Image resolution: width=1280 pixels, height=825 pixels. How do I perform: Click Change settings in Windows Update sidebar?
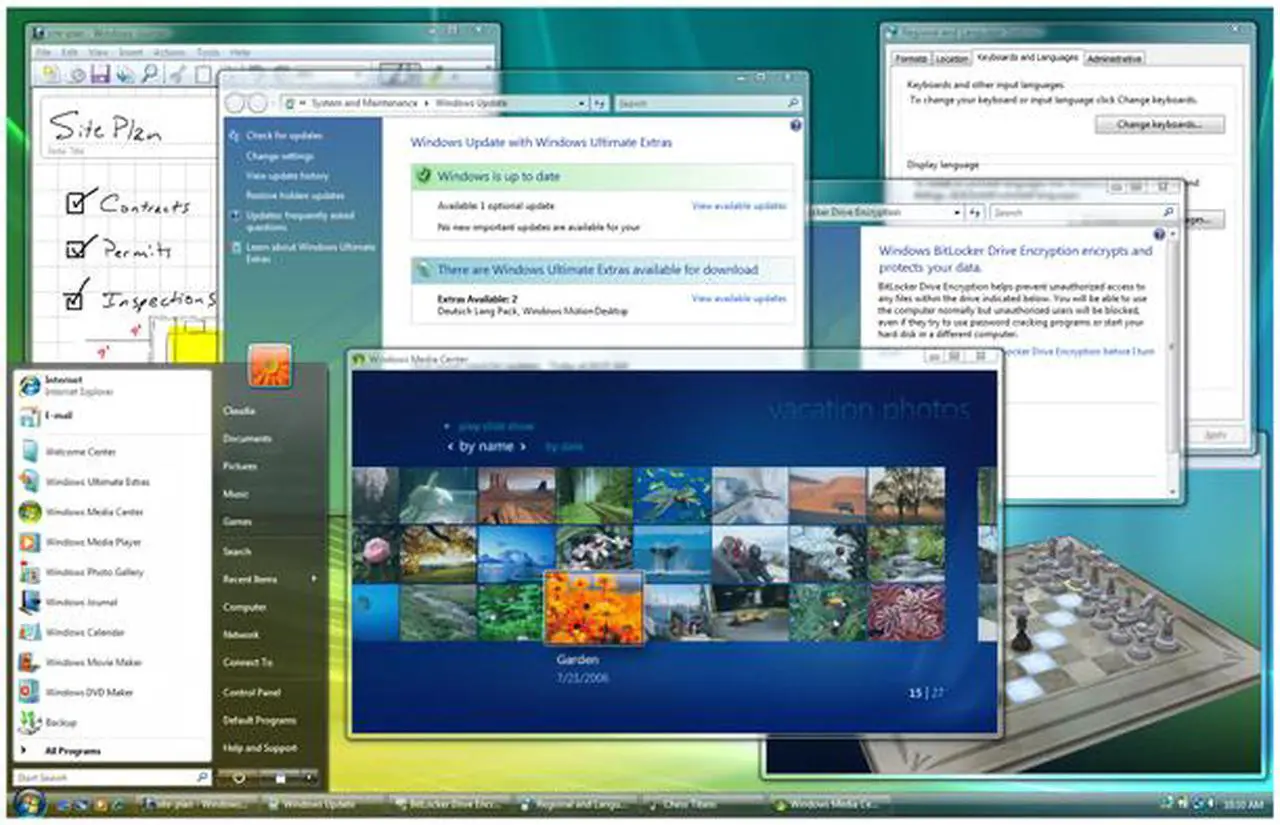click(x=280, y=156)
